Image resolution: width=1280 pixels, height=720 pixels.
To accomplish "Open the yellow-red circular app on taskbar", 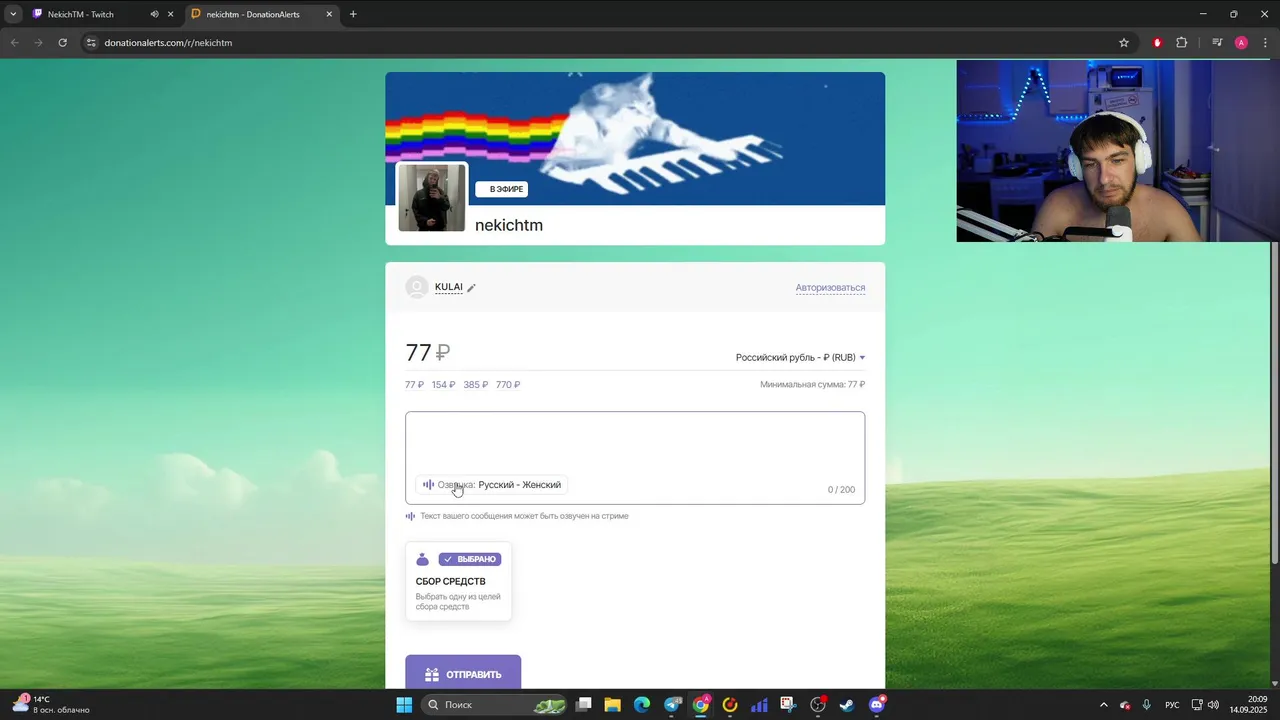I will (x=730, y=705).
